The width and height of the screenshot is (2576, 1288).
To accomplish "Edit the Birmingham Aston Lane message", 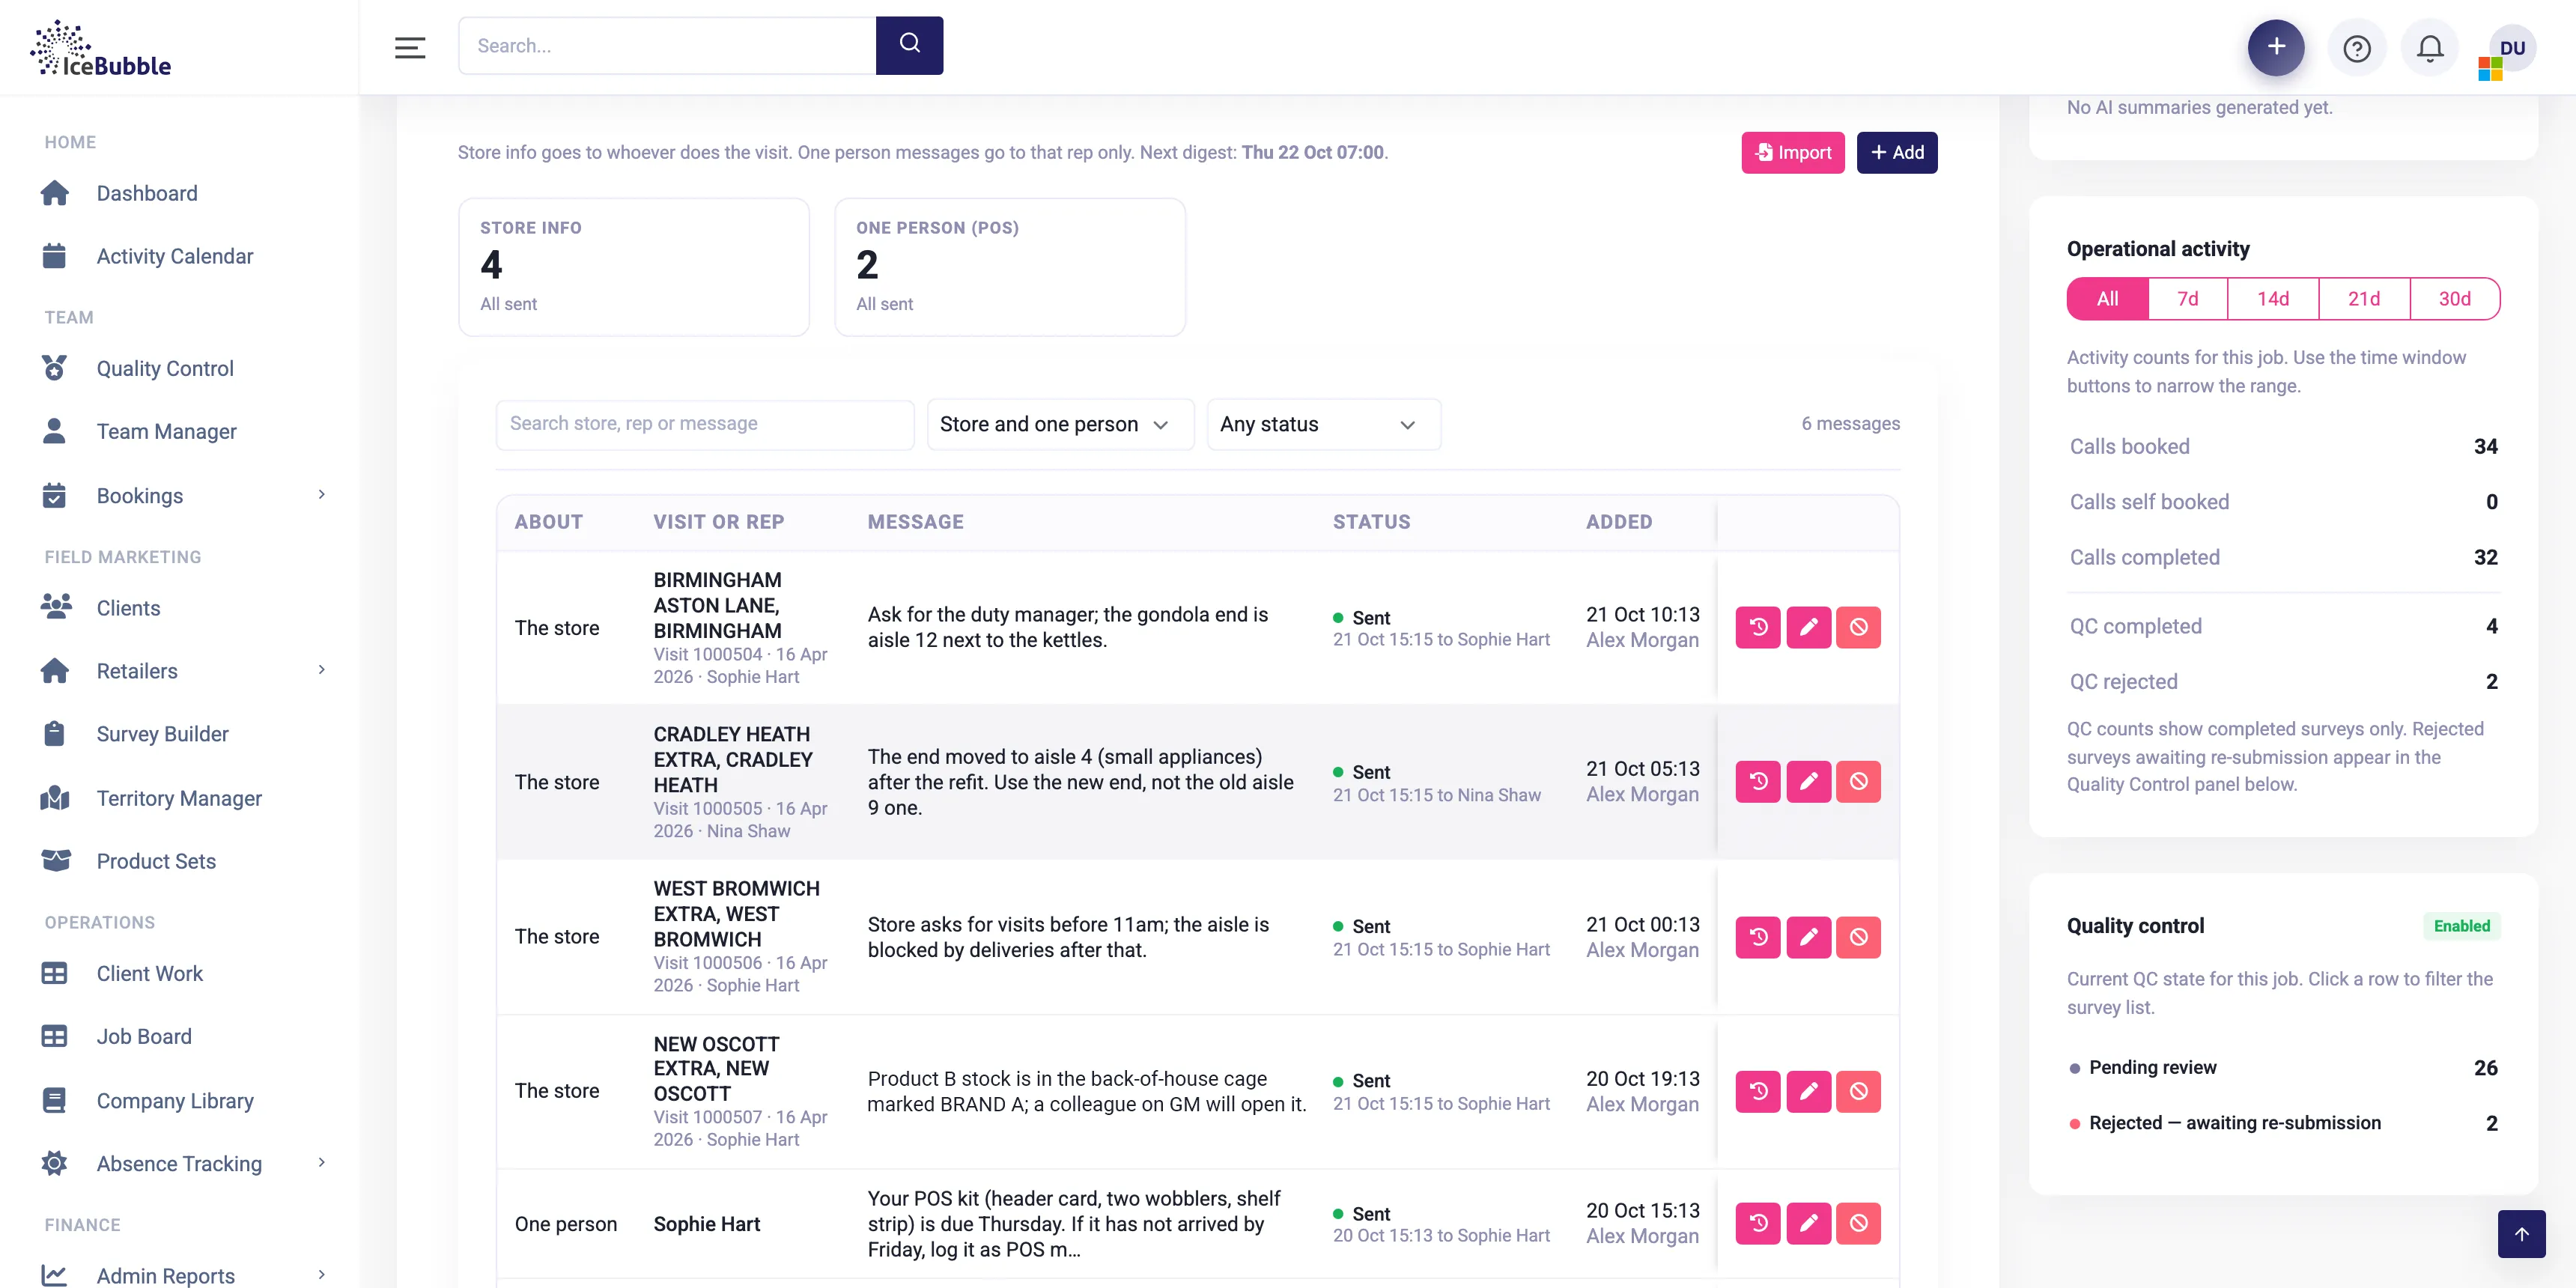I will [x=1808, y=627].
